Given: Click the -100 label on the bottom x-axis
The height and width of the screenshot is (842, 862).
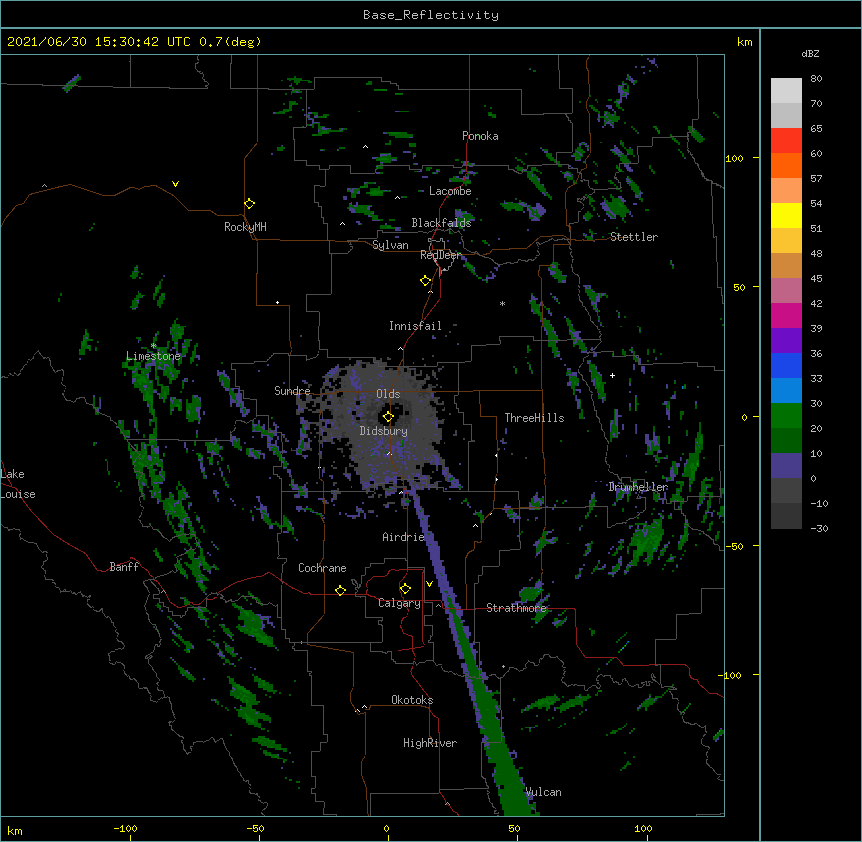Looking at the screenshot, I should click(x=125, y=828).
